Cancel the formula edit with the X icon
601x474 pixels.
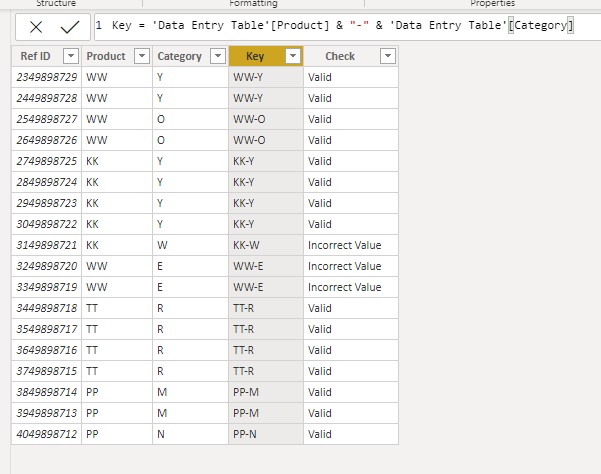(x=36, y=27)
